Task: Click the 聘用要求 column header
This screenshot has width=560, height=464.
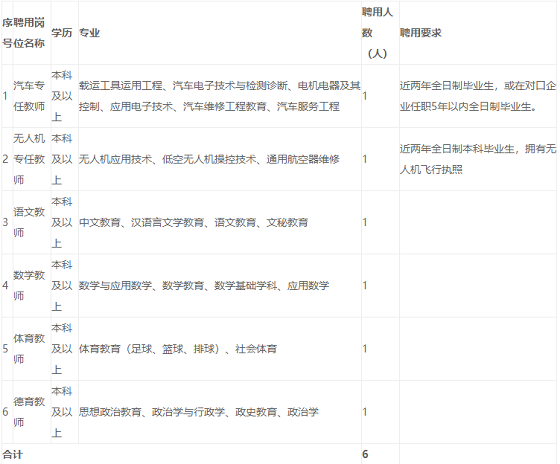Action: [x=421, y=33]
